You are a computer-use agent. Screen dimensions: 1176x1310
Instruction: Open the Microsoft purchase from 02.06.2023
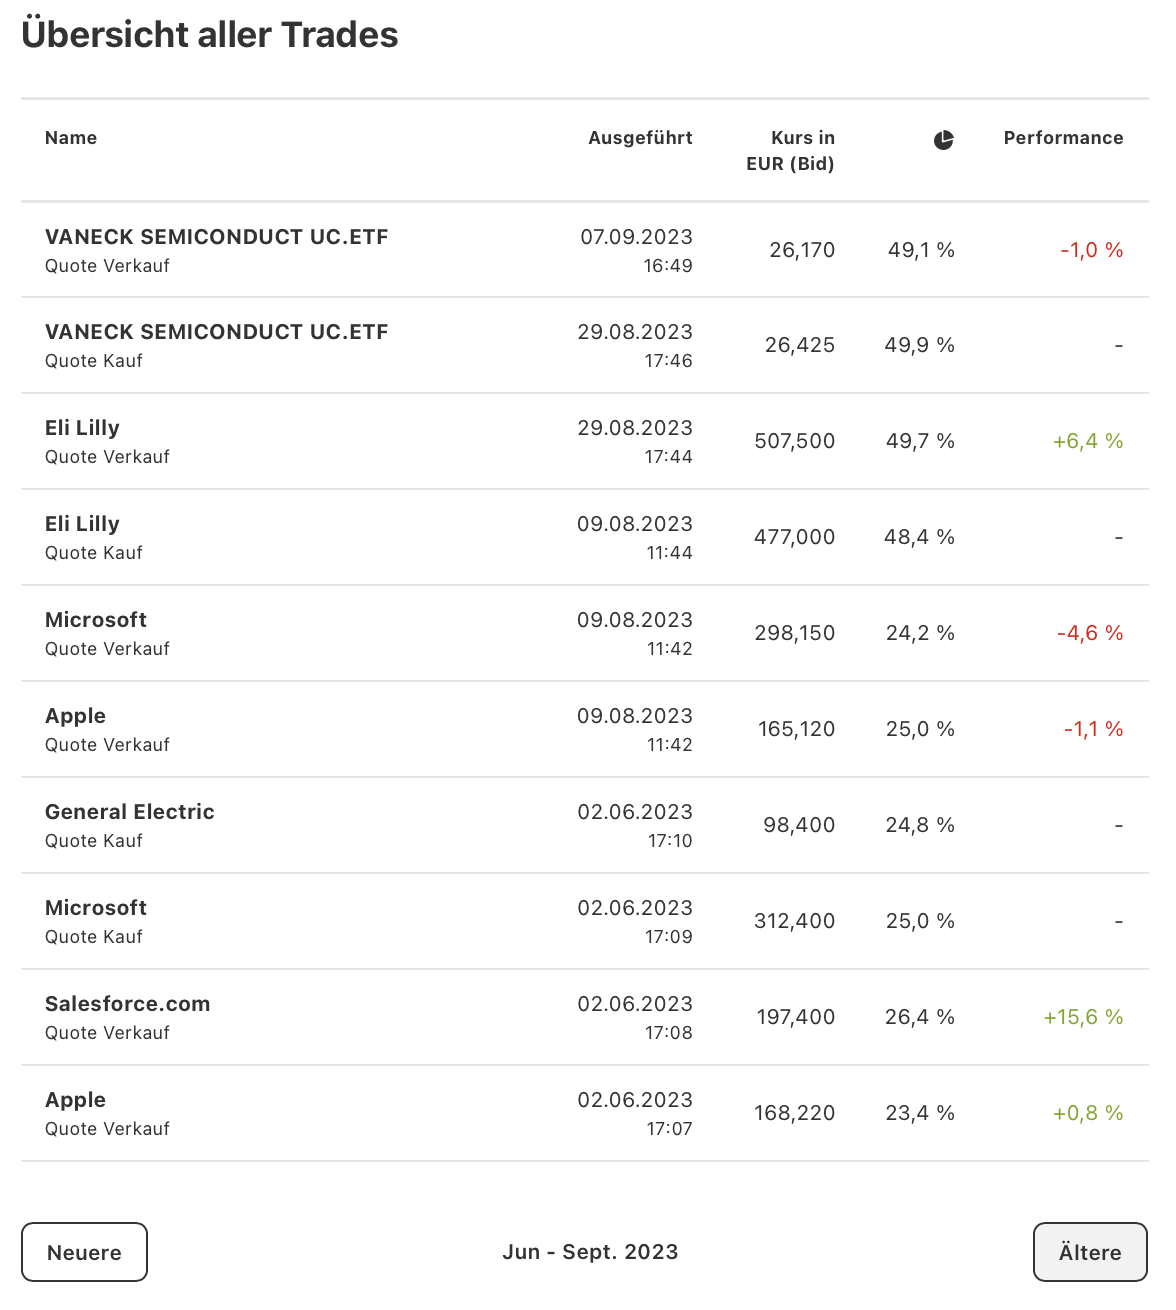click(96, 909)
